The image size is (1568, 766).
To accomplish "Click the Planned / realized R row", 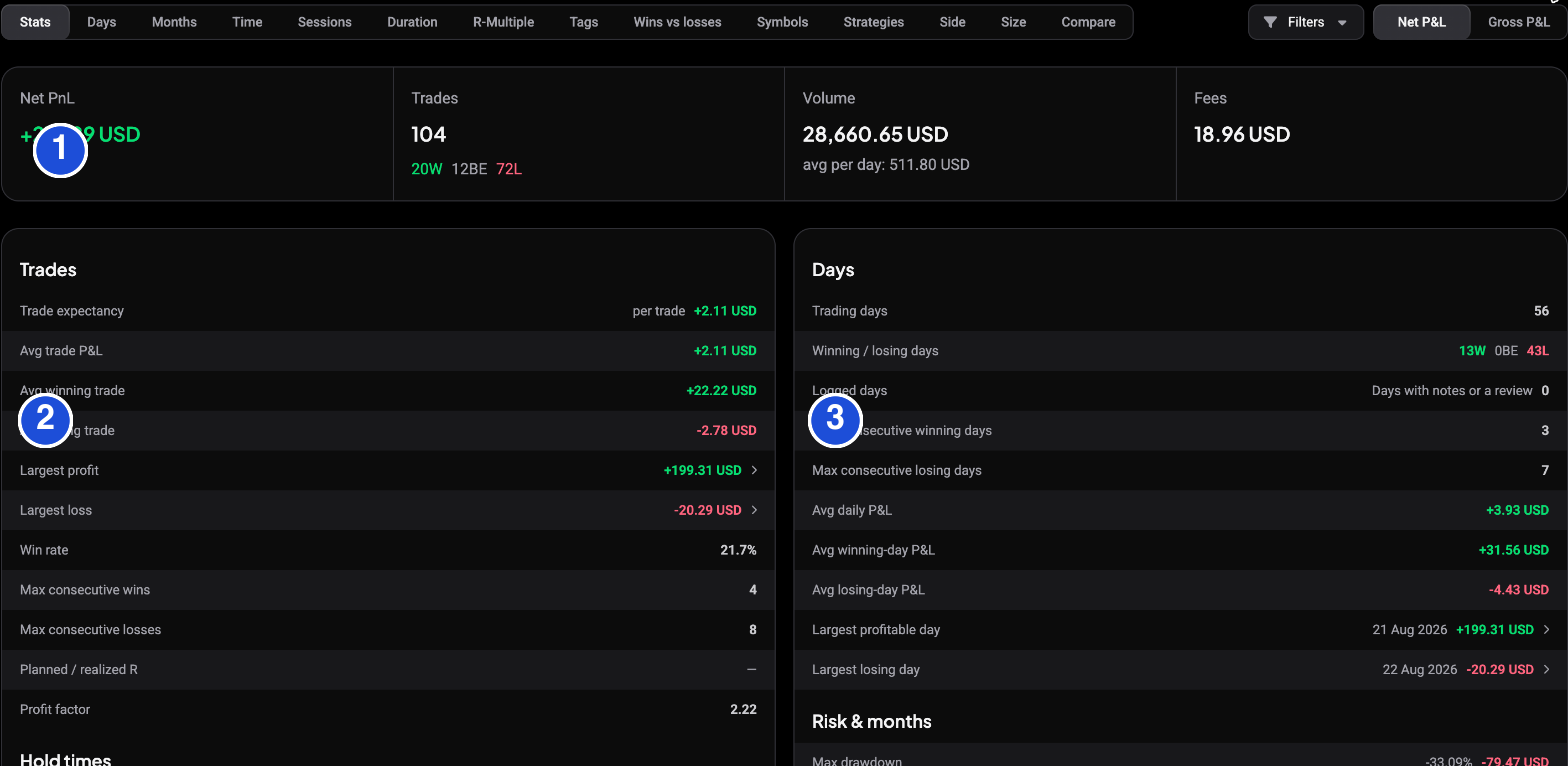I will pyautogui.click(x=388, y=670).
